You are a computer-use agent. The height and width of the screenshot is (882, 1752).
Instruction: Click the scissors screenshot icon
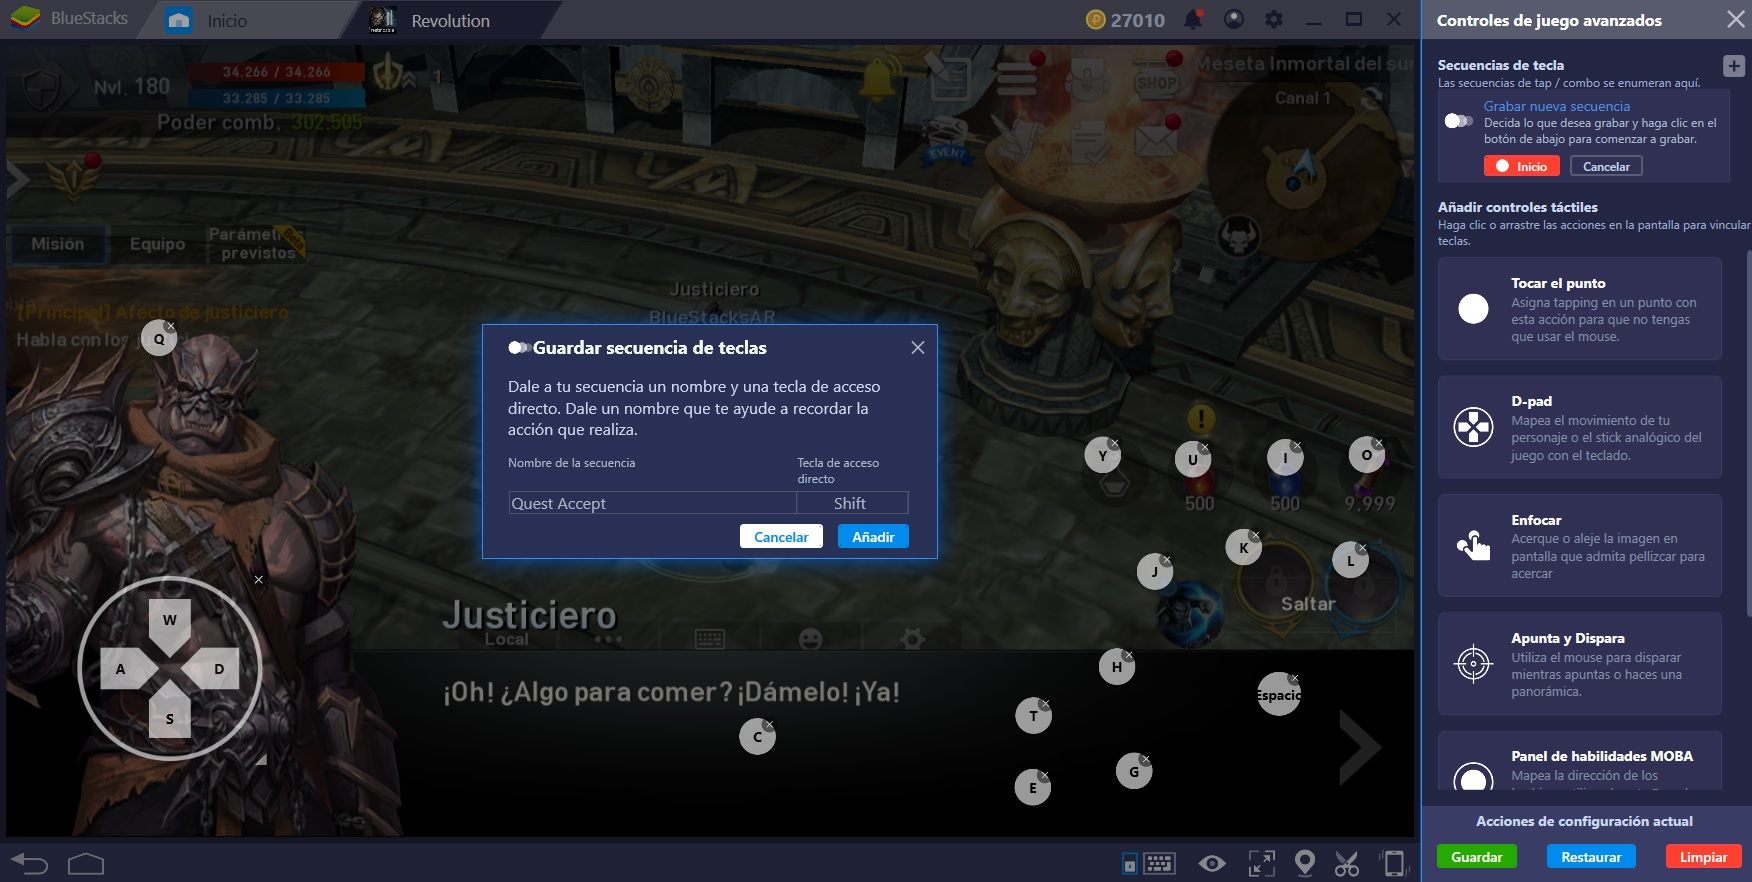tap(1347, 863)
